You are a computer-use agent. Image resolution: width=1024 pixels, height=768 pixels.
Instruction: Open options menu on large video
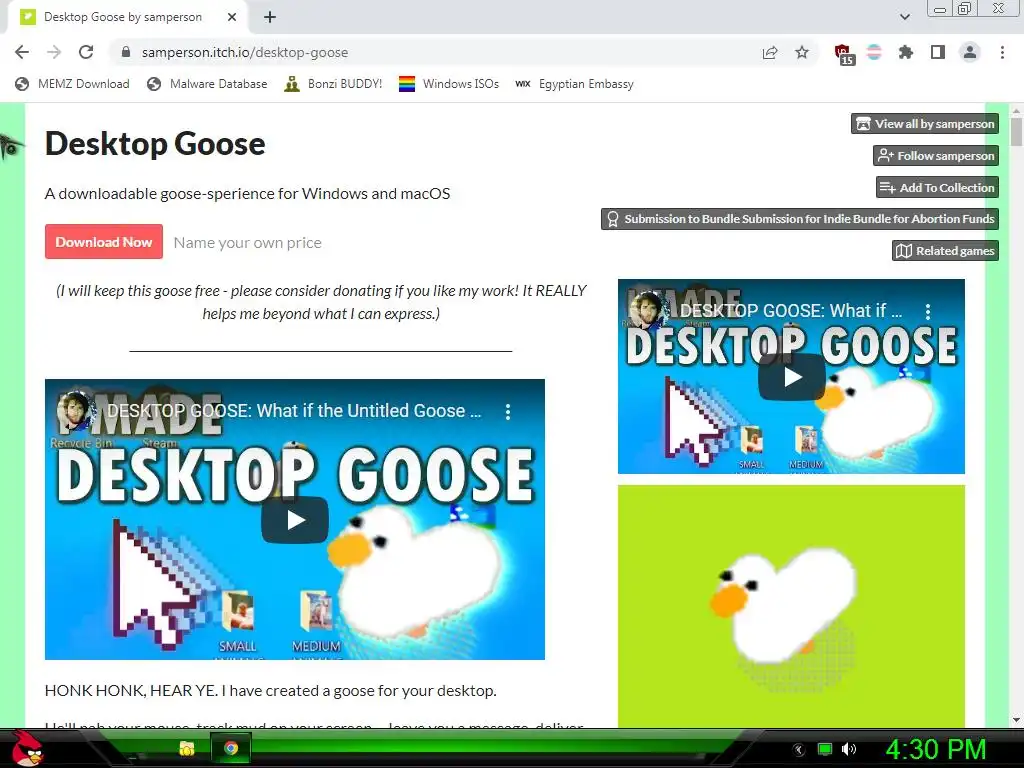(x=507, y=411)
